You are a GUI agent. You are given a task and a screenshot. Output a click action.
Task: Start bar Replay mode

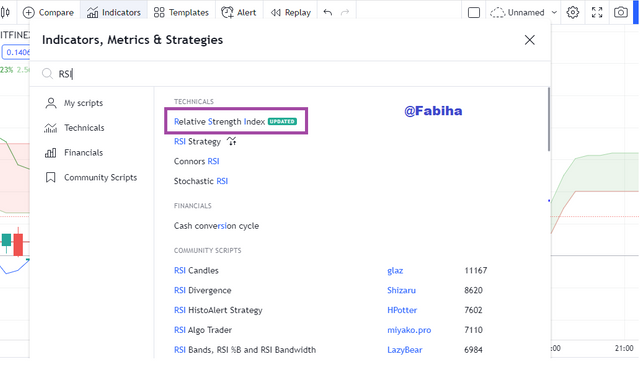pos(290,13)
